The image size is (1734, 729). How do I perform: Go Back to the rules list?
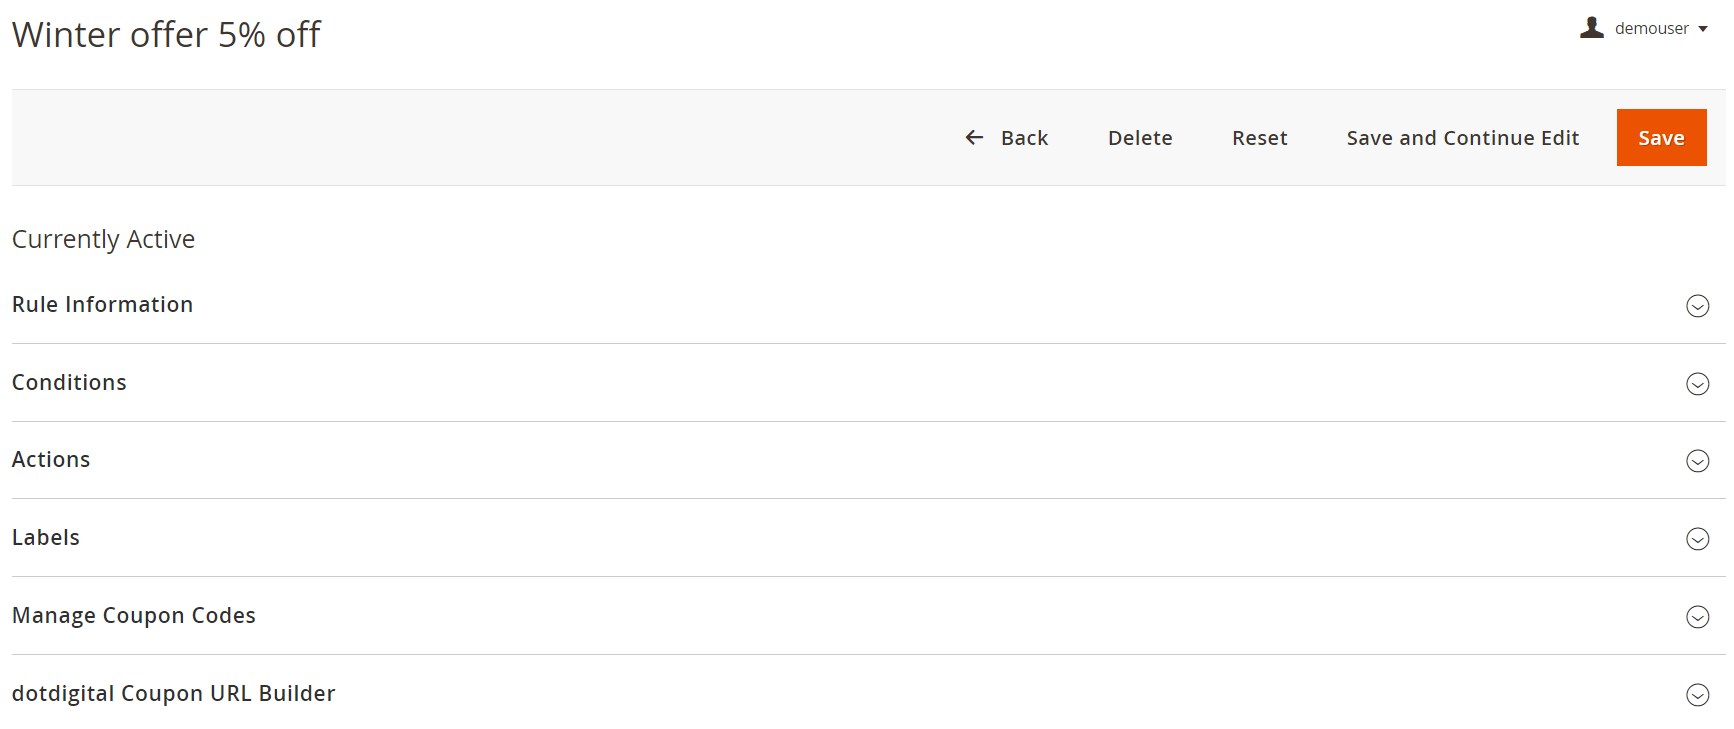tap(1007, 138)
